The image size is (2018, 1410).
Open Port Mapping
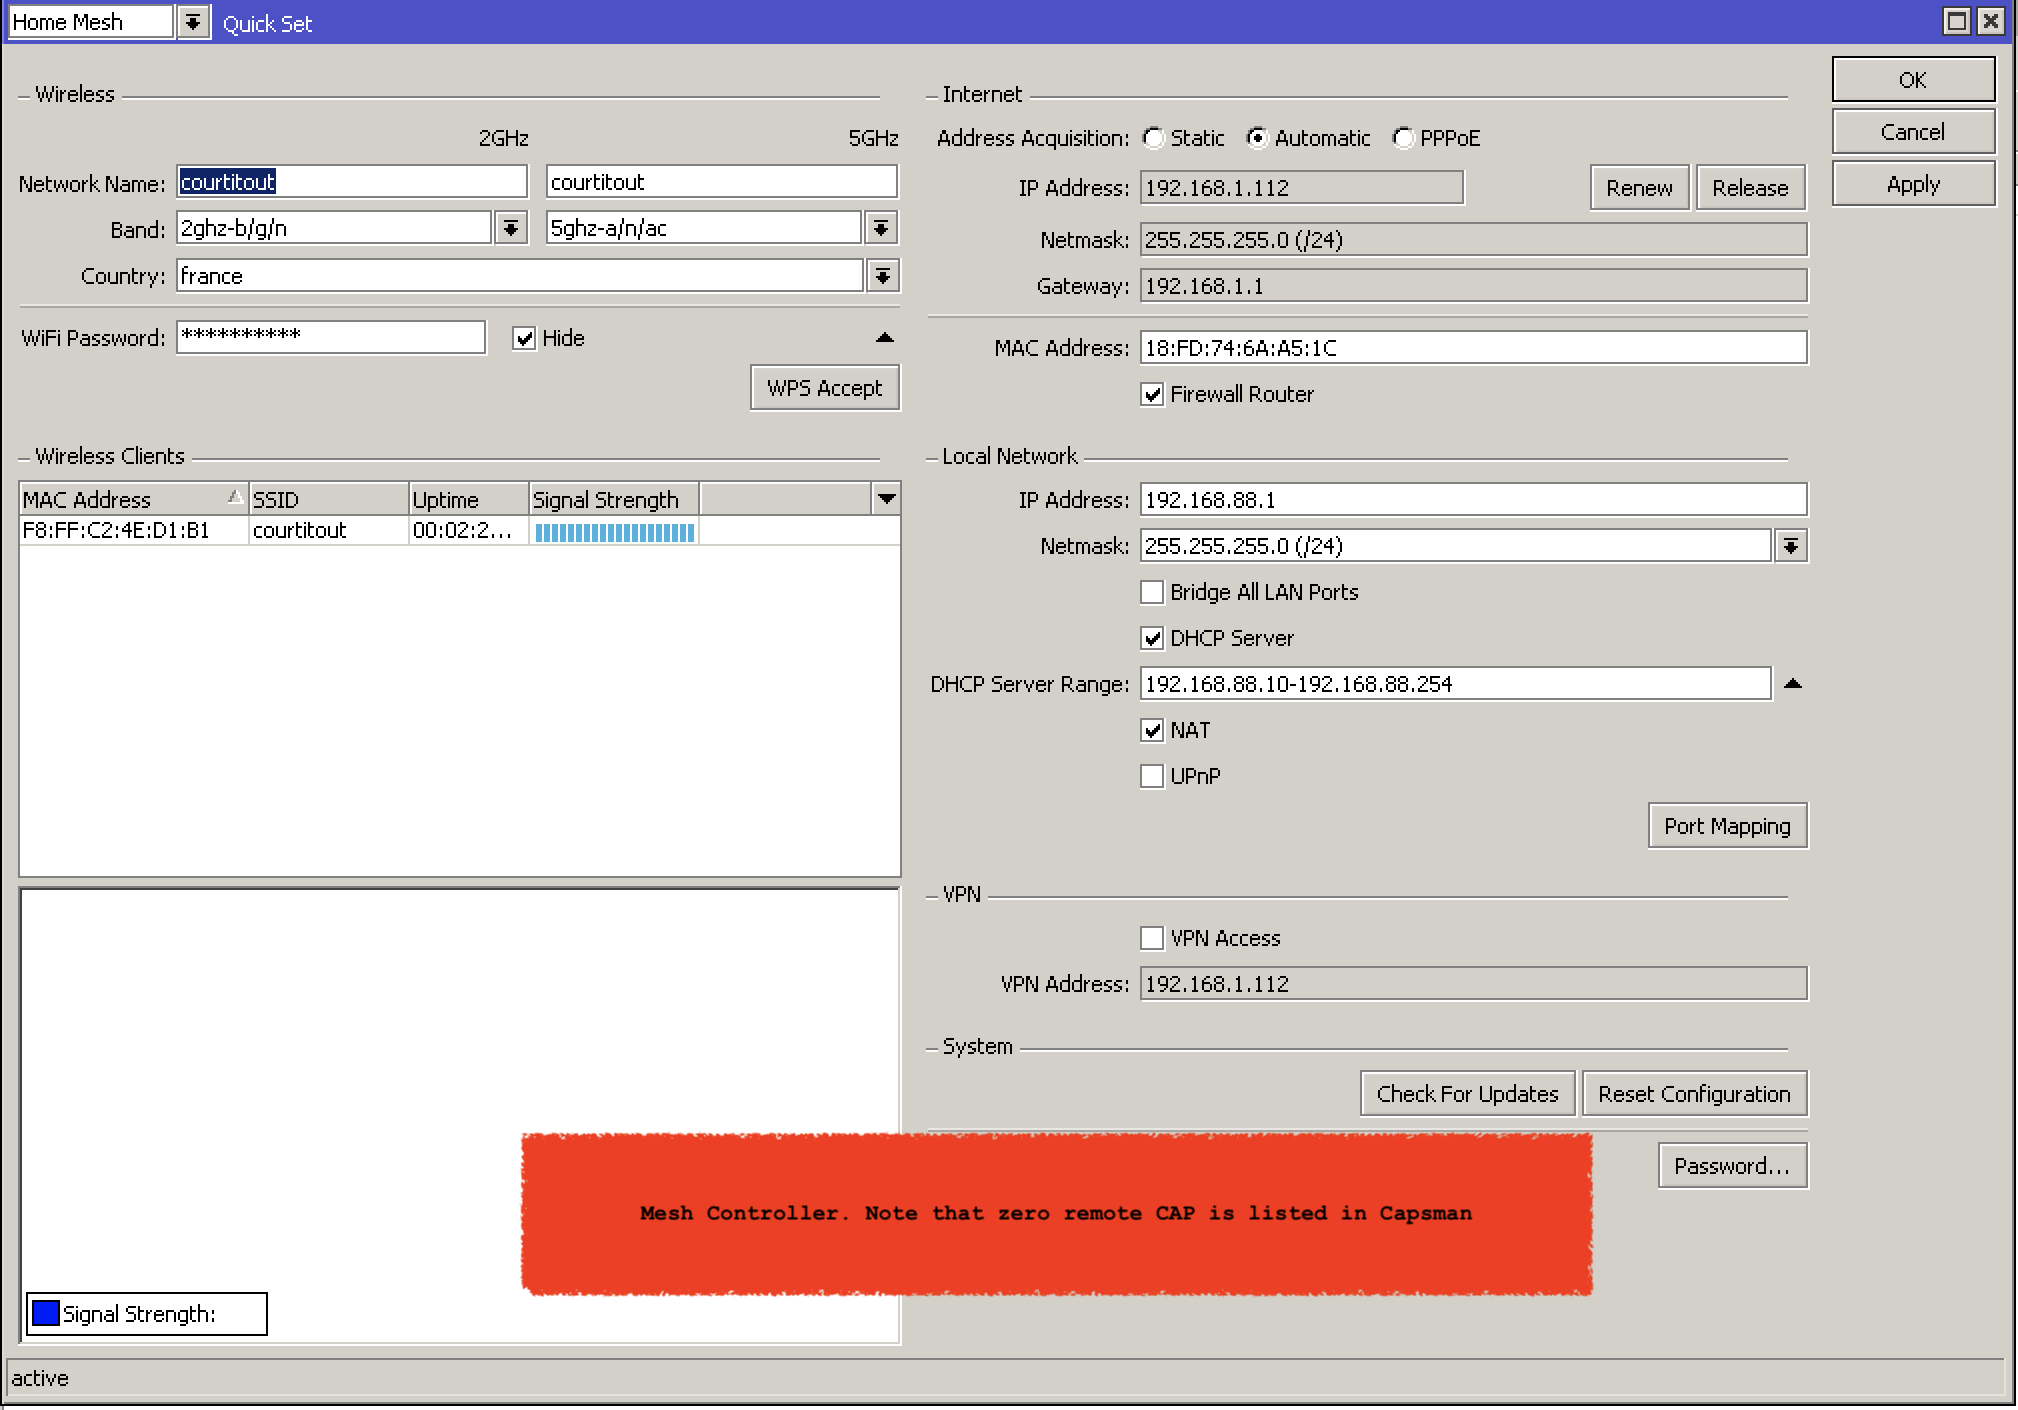(1727, 826)
